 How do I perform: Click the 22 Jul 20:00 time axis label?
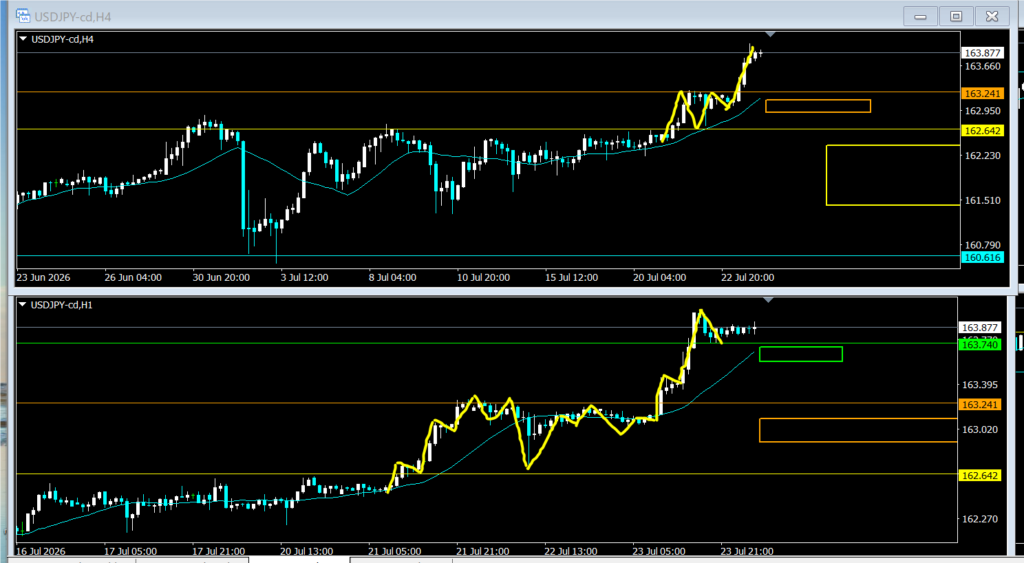748,277
